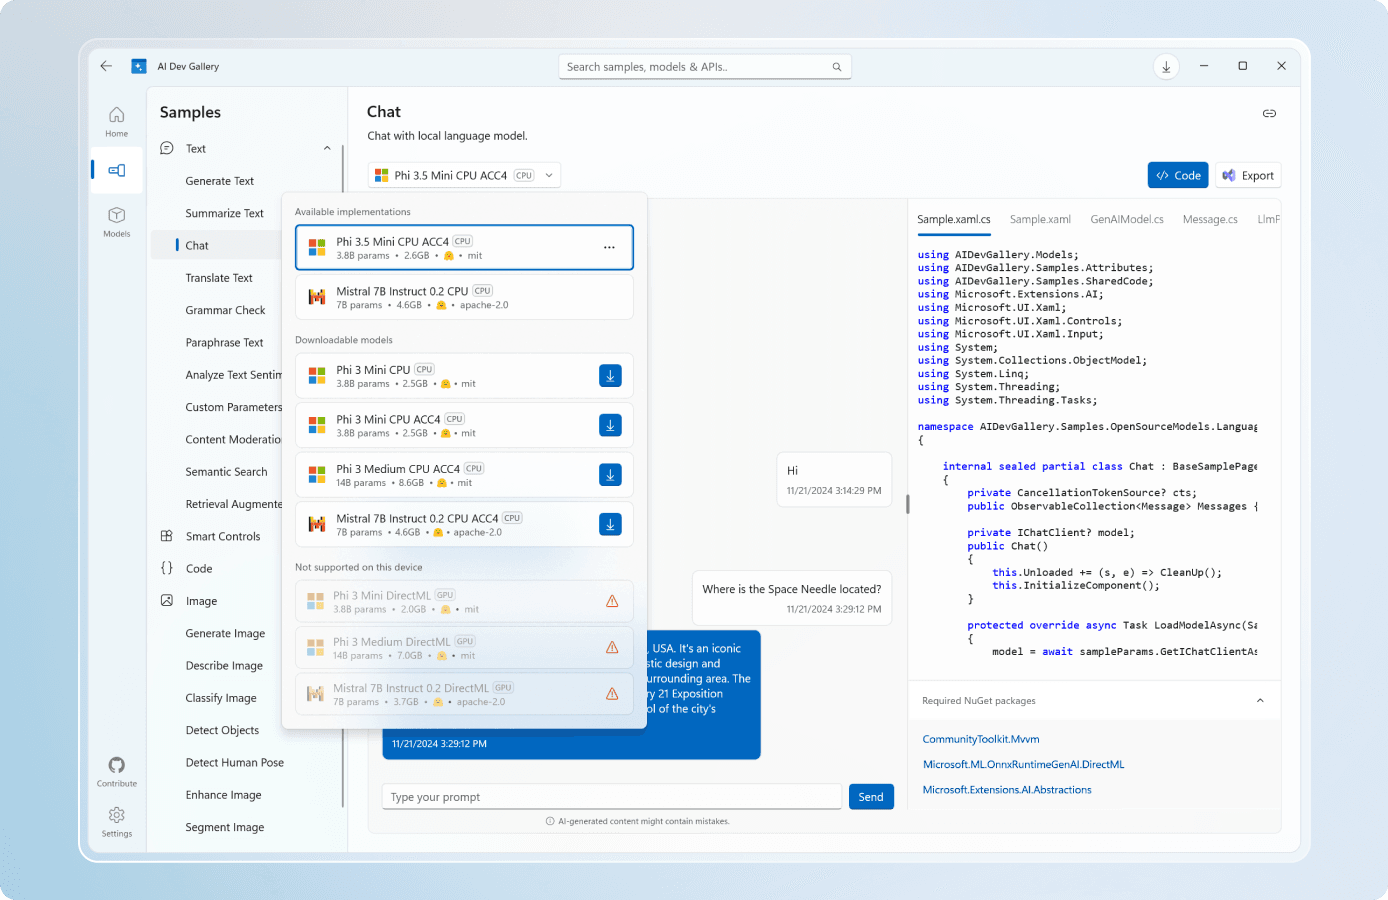Download Phi 3 Mini CPU model
Viewport: 1388px width, 900px height.
610,376
